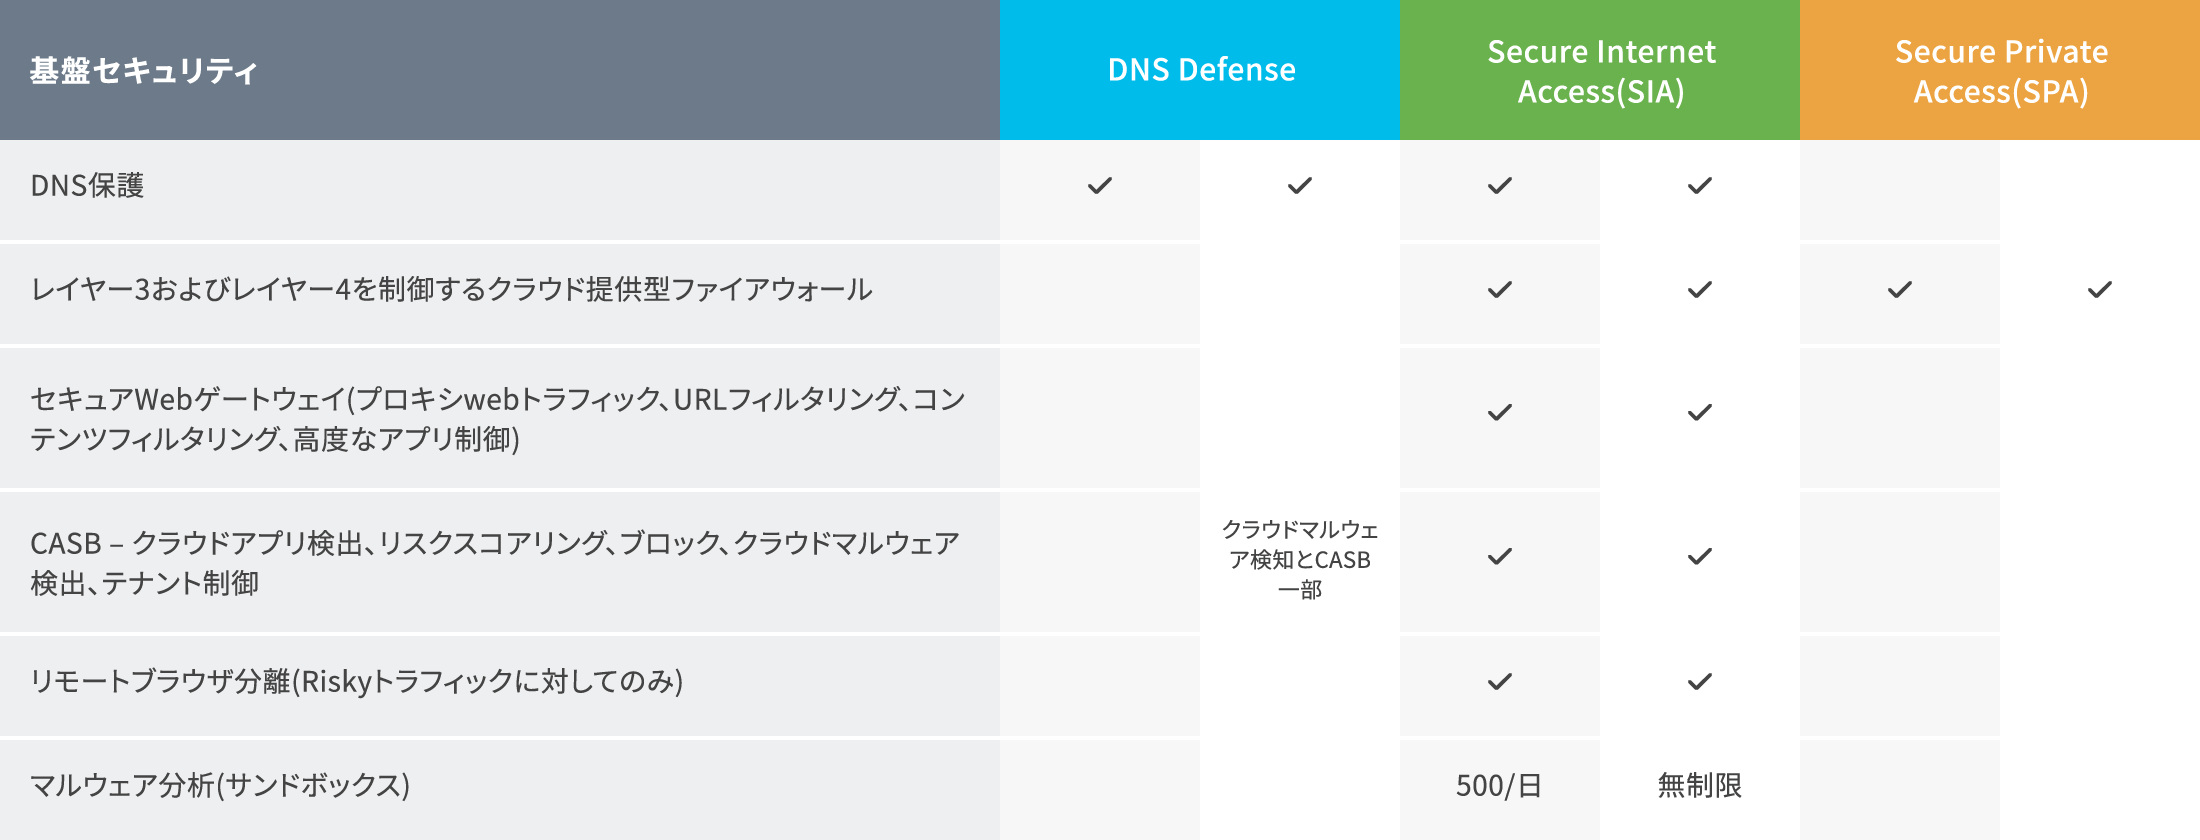The height and width of the screenshot is (840, 2200).
Task: Click the left checkmark in the セキュアWebゲートウェイ row
Action: pyautogui.click(x=1500, y=413)
